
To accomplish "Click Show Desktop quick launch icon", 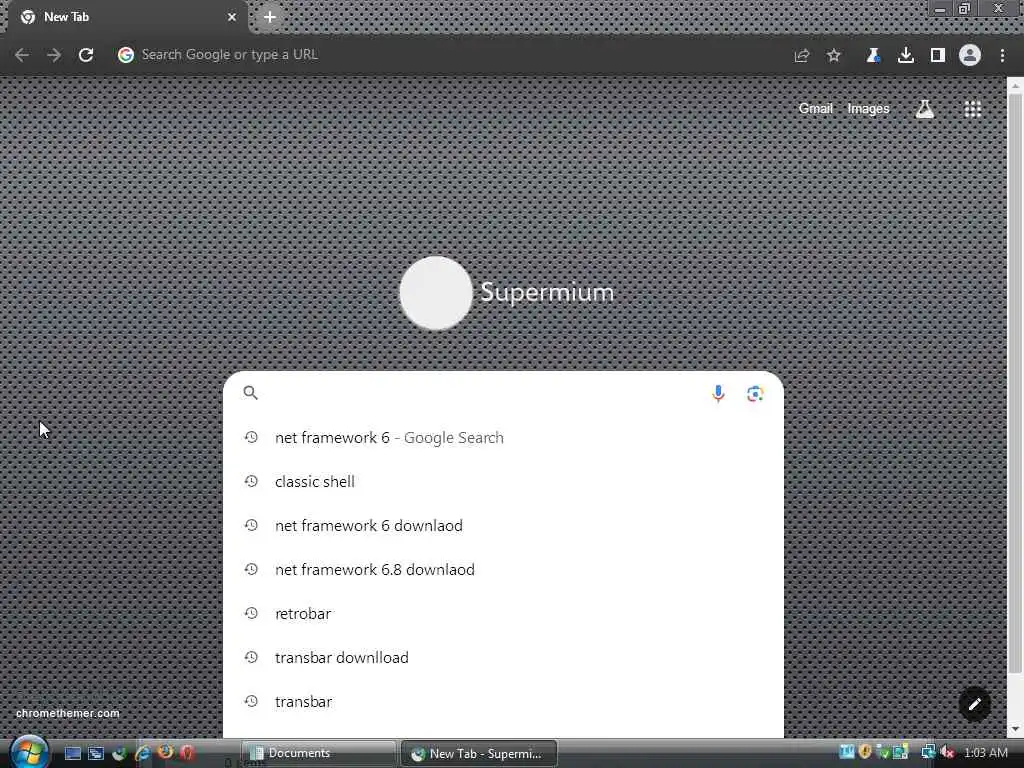I will click(x=73, y=753).
